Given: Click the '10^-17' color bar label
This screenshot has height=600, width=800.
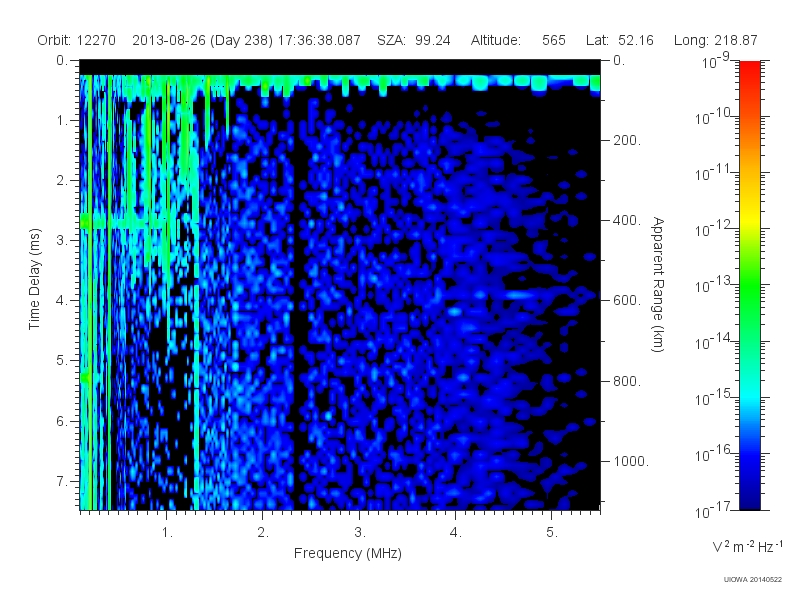Looking at the screenshot, I should click(713, 510).
